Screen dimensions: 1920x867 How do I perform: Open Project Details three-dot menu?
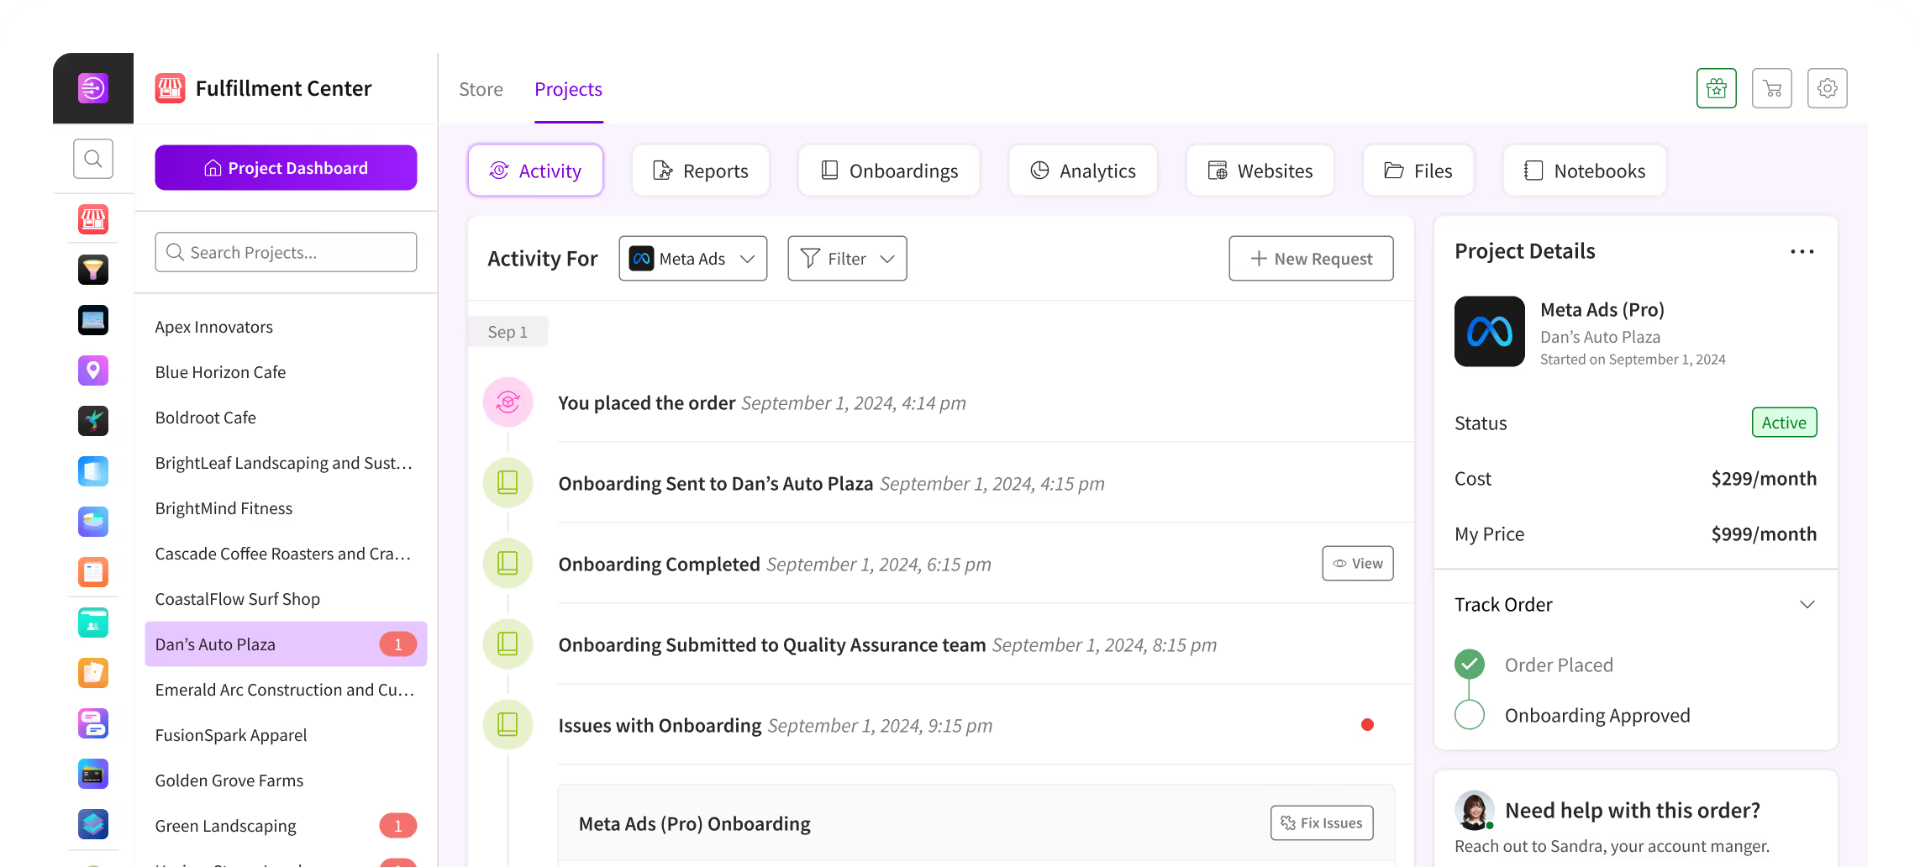(1802, 252)
